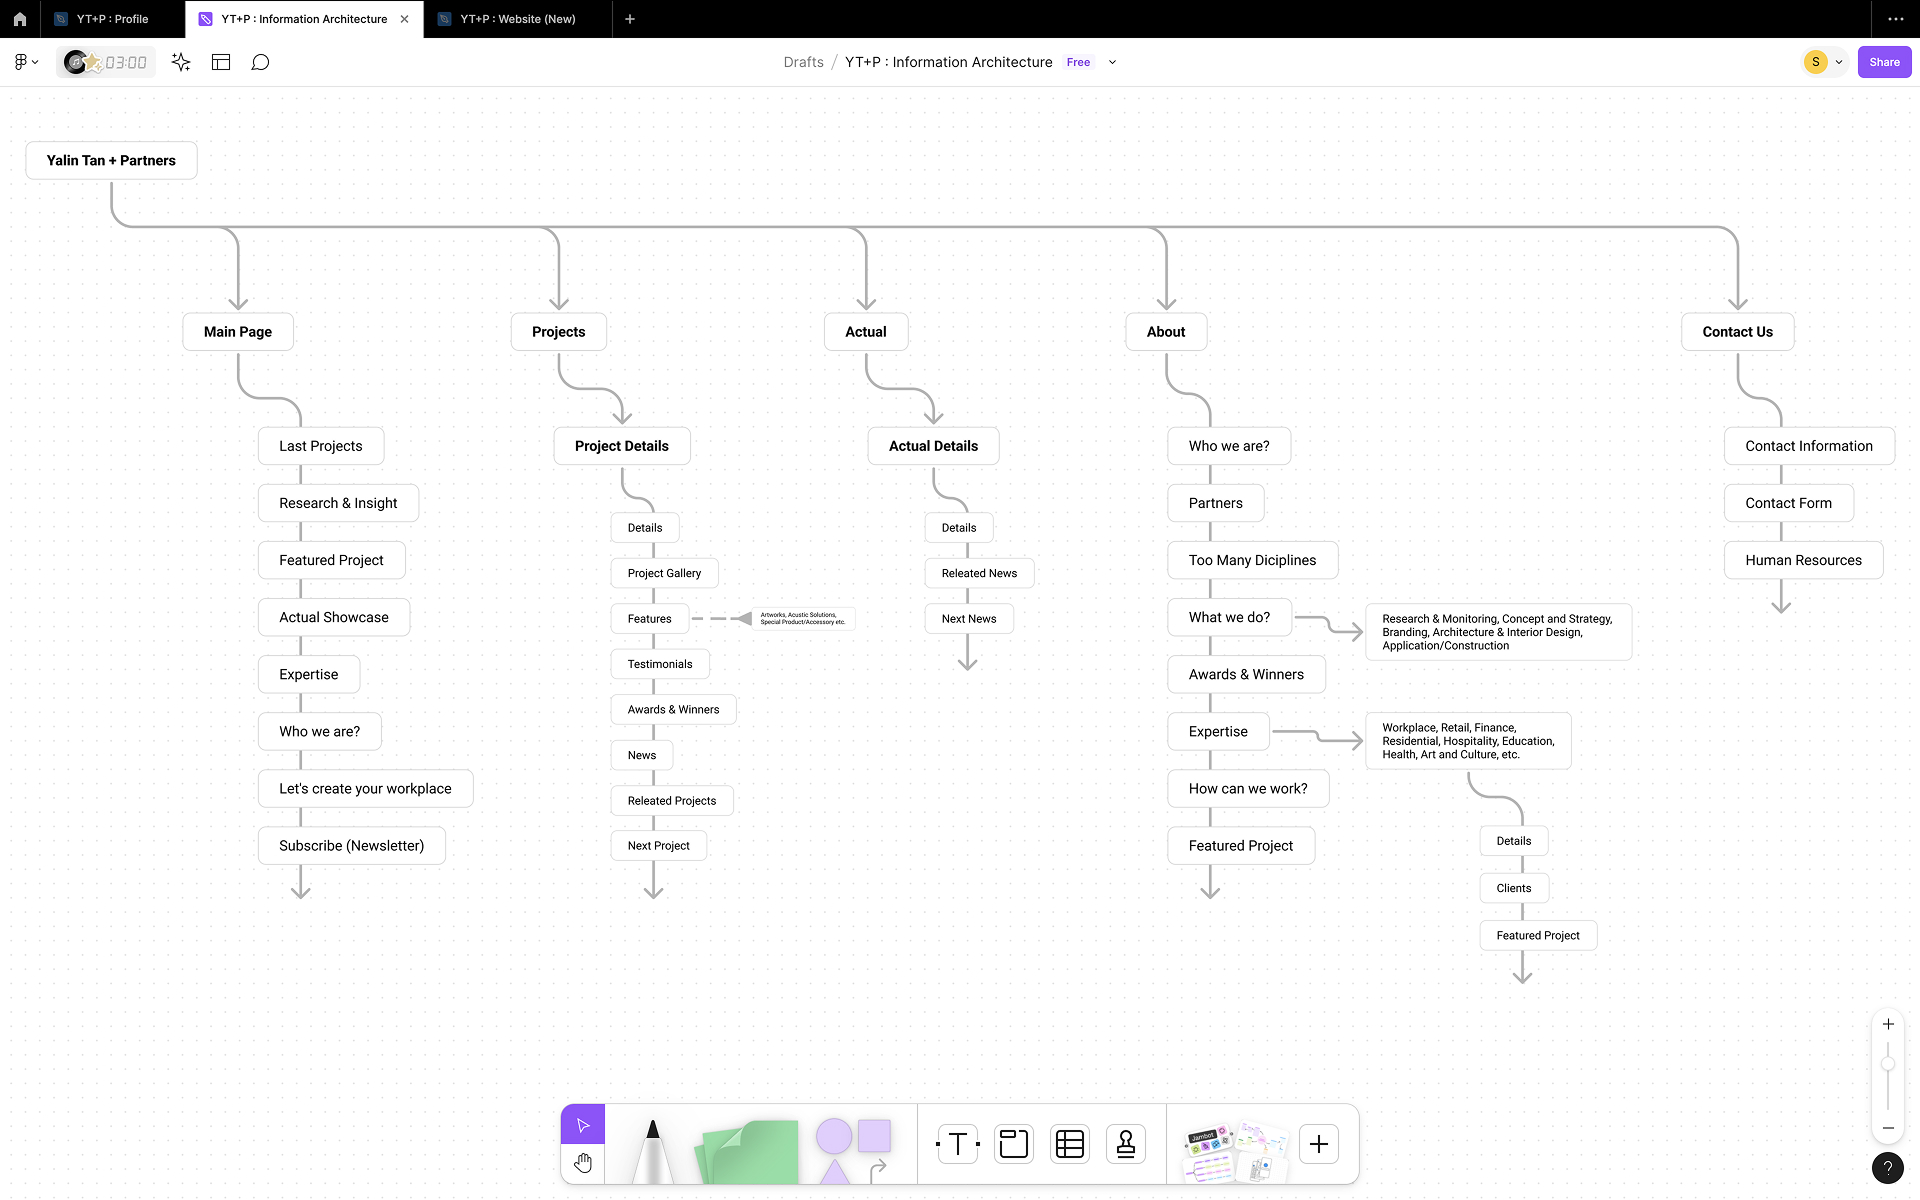Open the Stamp tool
The image size is (1920, 1200).
point(1125,1144)
